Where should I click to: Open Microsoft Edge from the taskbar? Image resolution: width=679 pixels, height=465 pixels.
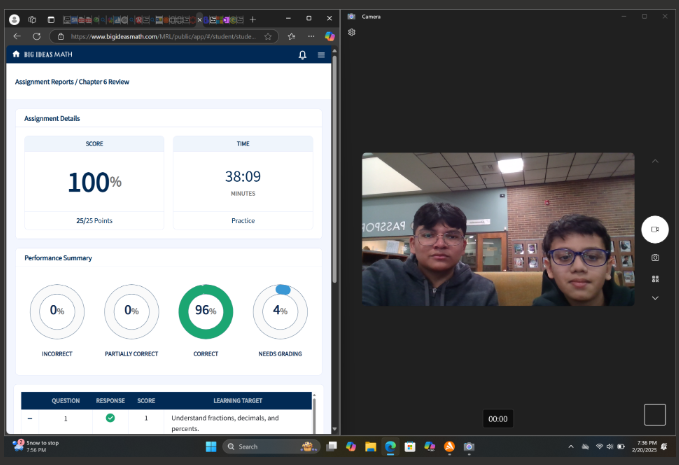[391, 446]
